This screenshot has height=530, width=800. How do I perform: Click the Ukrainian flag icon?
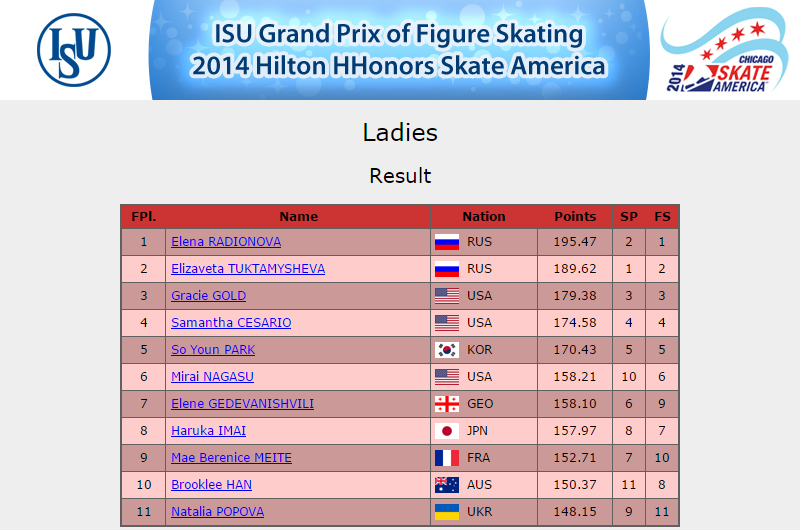coord(446,512)
